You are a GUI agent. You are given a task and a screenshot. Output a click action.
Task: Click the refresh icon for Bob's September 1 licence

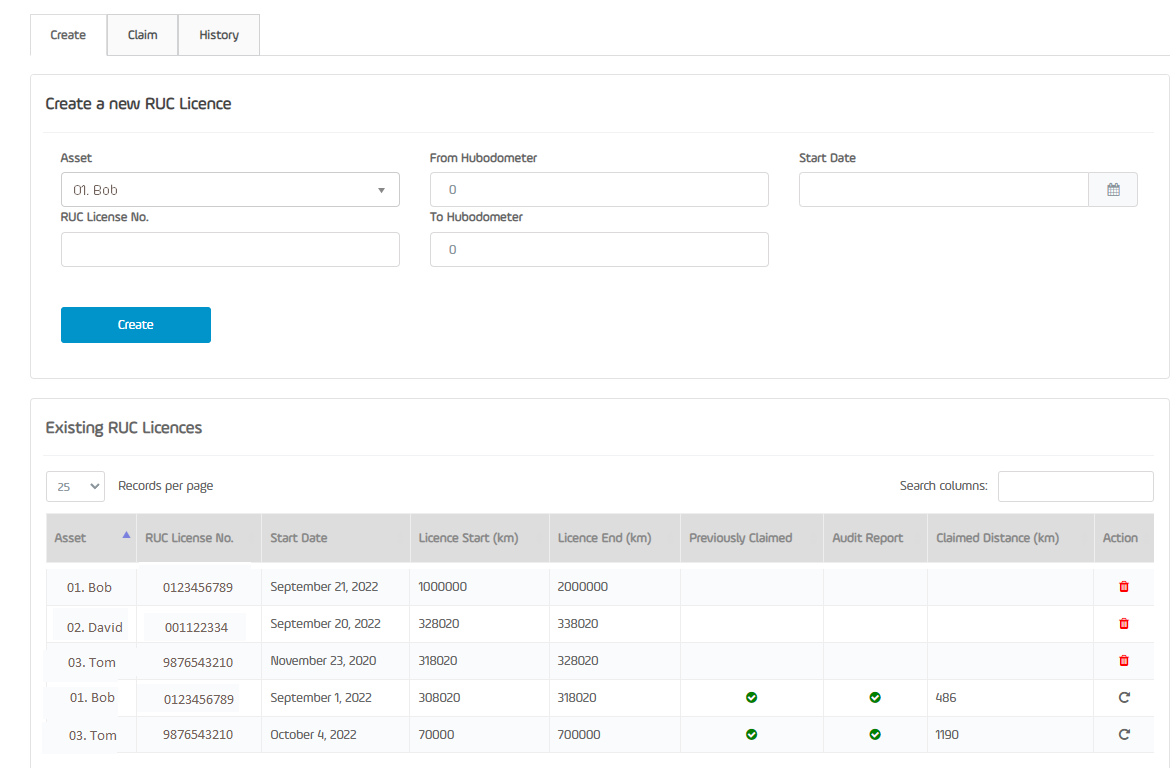point(1123,698)
